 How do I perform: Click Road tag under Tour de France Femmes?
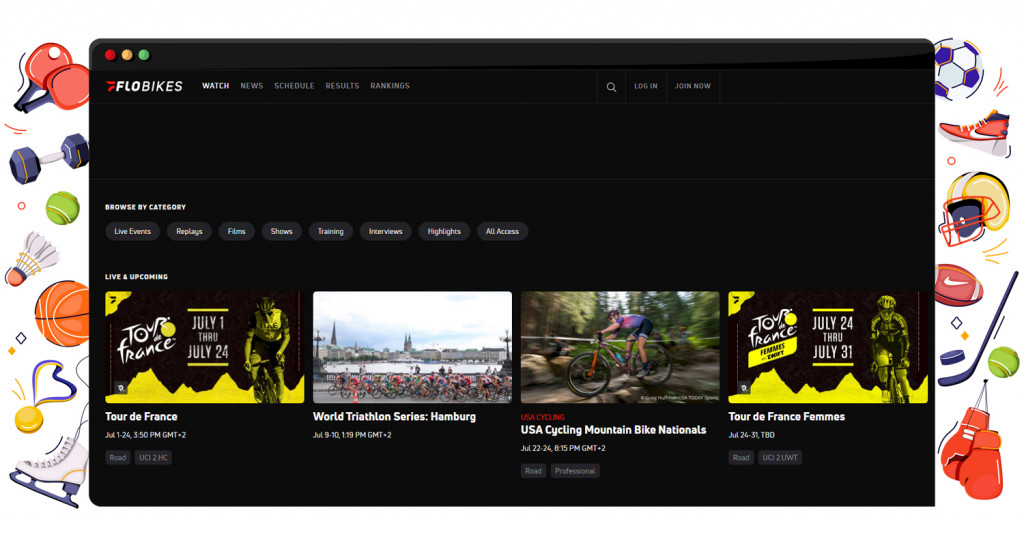tap(741, 458)
